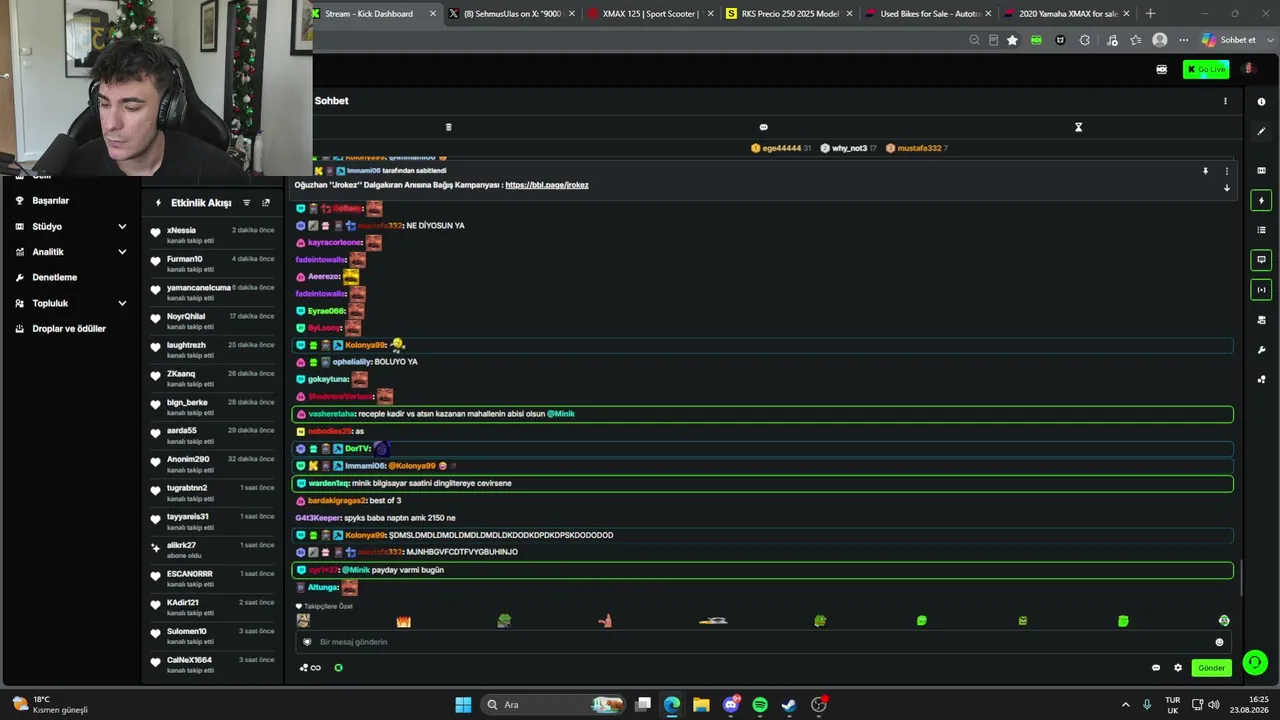
Task: Select the speech bubble tab in the chat header
Action: (763, 127)
